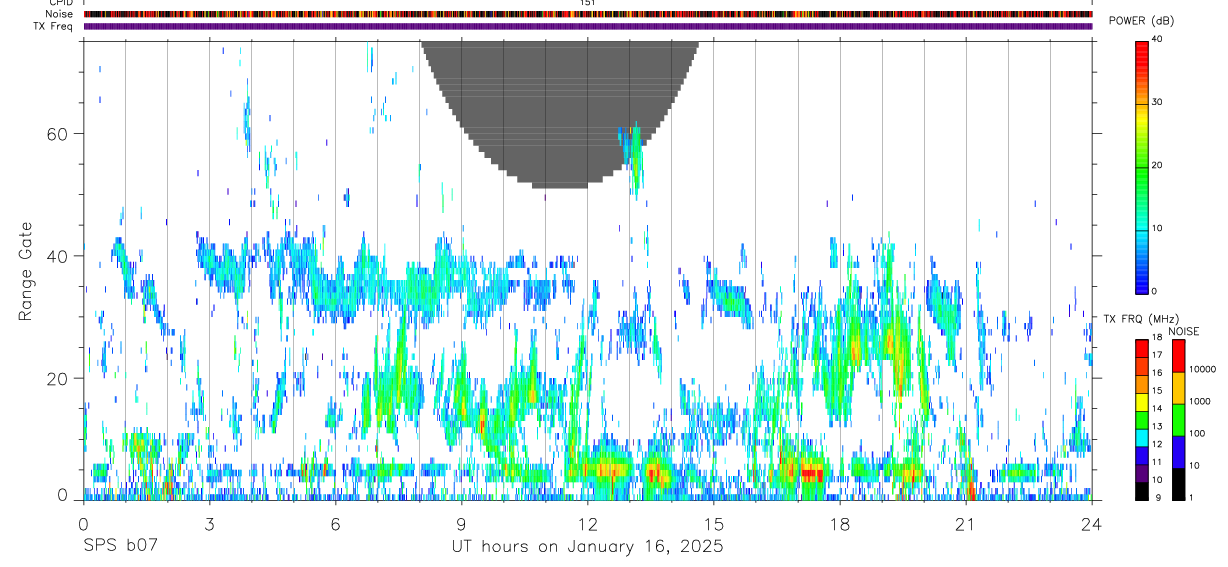The width and height of the screenshot is (1228, 567).
Task: Click the hour 6 tick label on the time axis
Action: click(x=335, y=524)
